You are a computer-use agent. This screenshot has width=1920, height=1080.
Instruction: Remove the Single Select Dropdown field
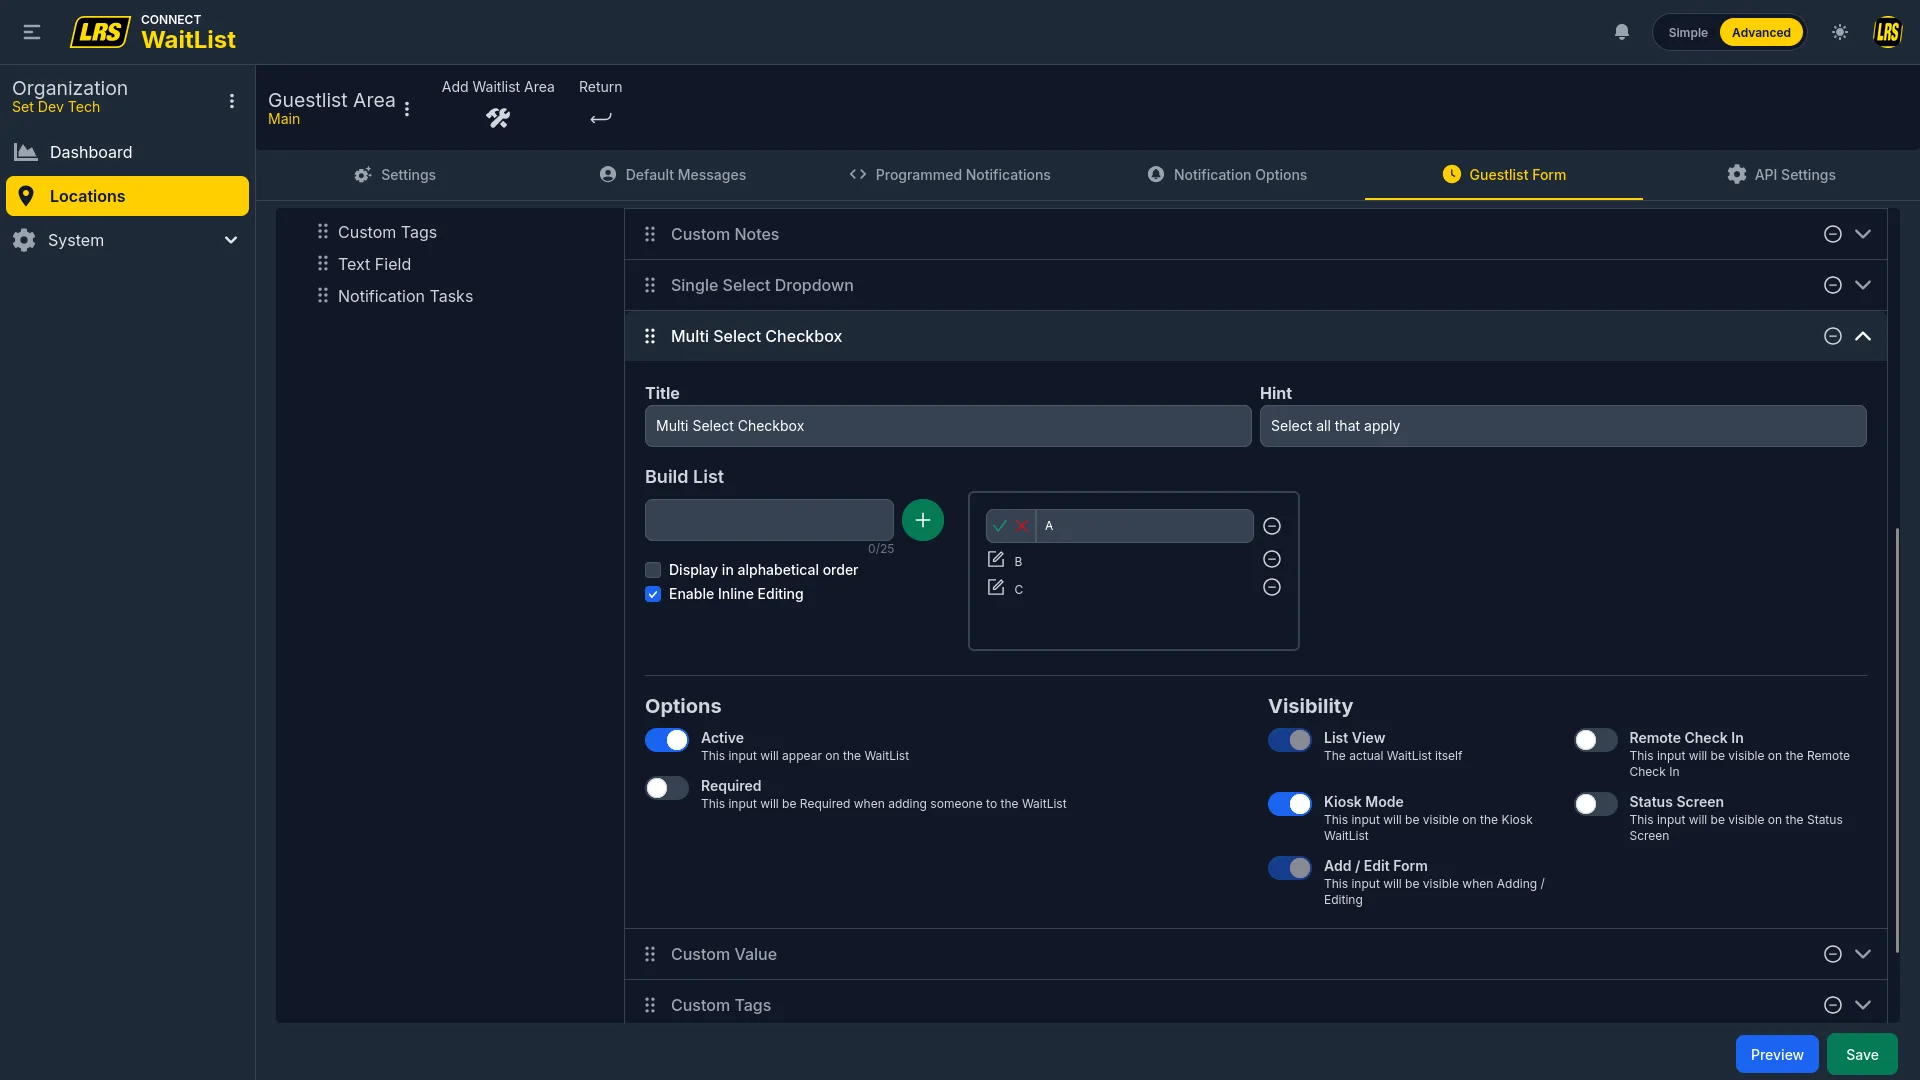tap(1833, 285)
